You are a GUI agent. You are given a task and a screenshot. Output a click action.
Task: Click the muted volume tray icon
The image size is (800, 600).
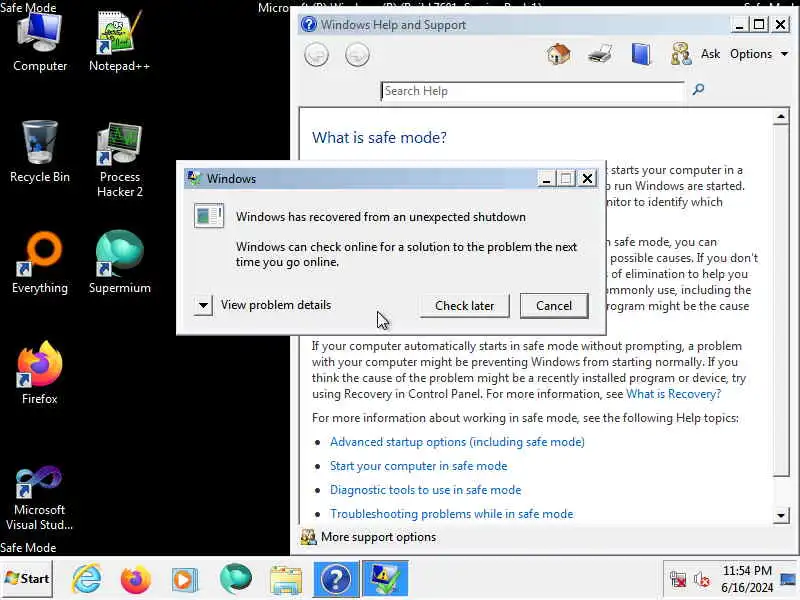(x=701, y=580)
